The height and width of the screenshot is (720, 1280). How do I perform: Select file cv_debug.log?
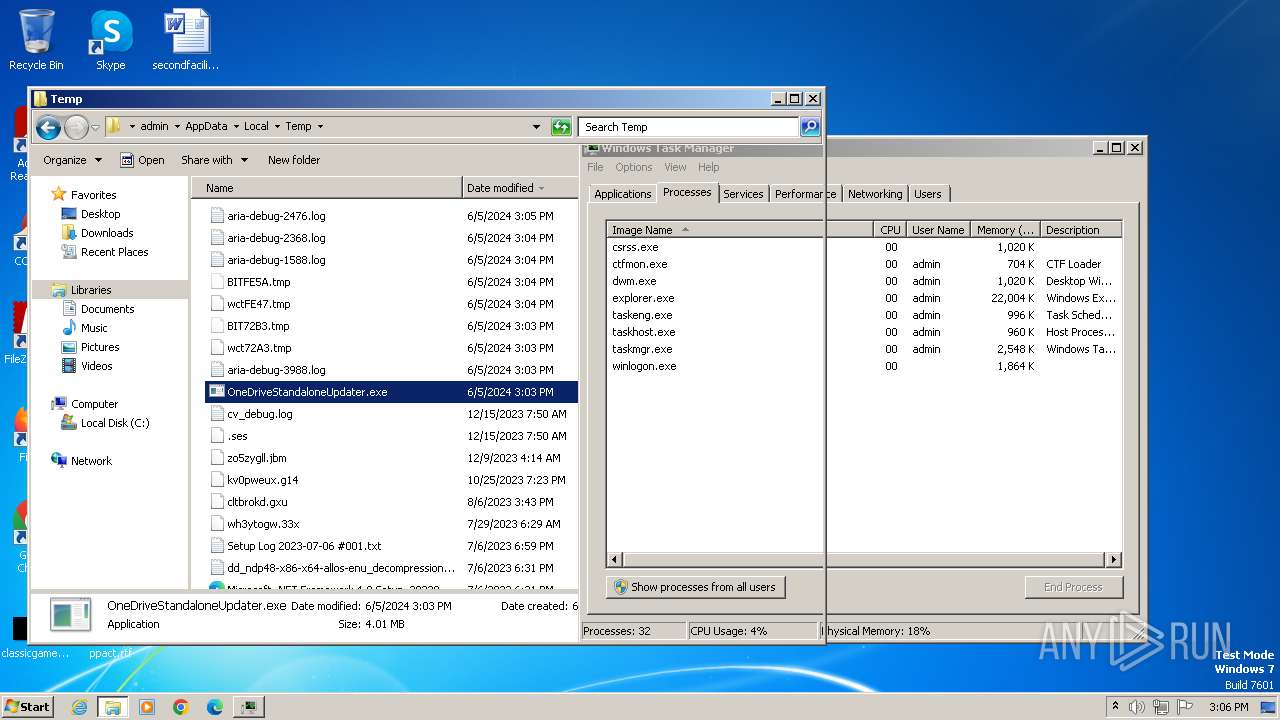pyautogui.click(x=260, y=414)
